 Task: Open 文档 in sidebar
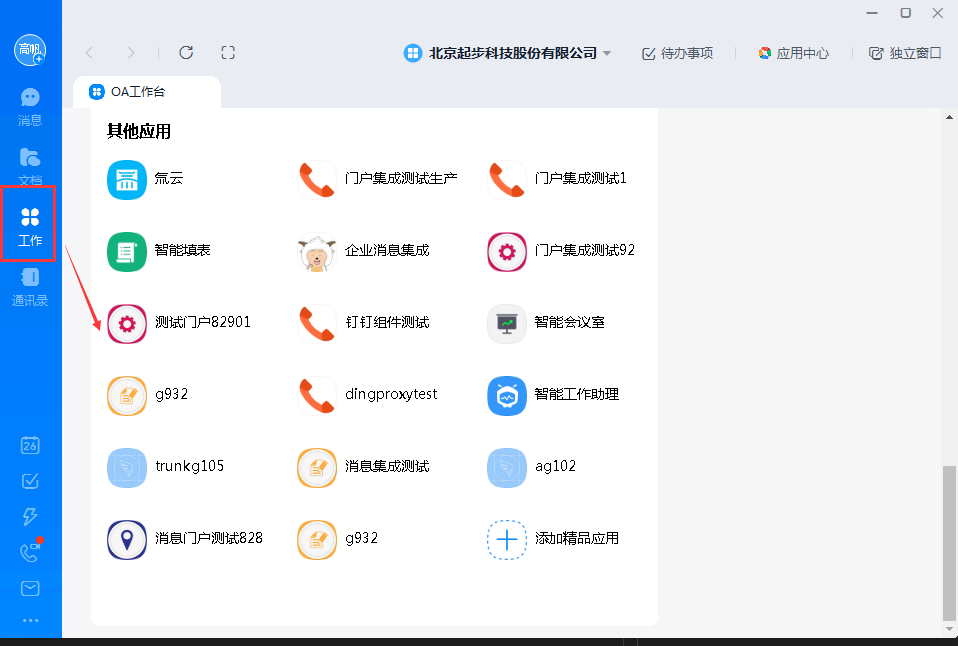[30, 166]
